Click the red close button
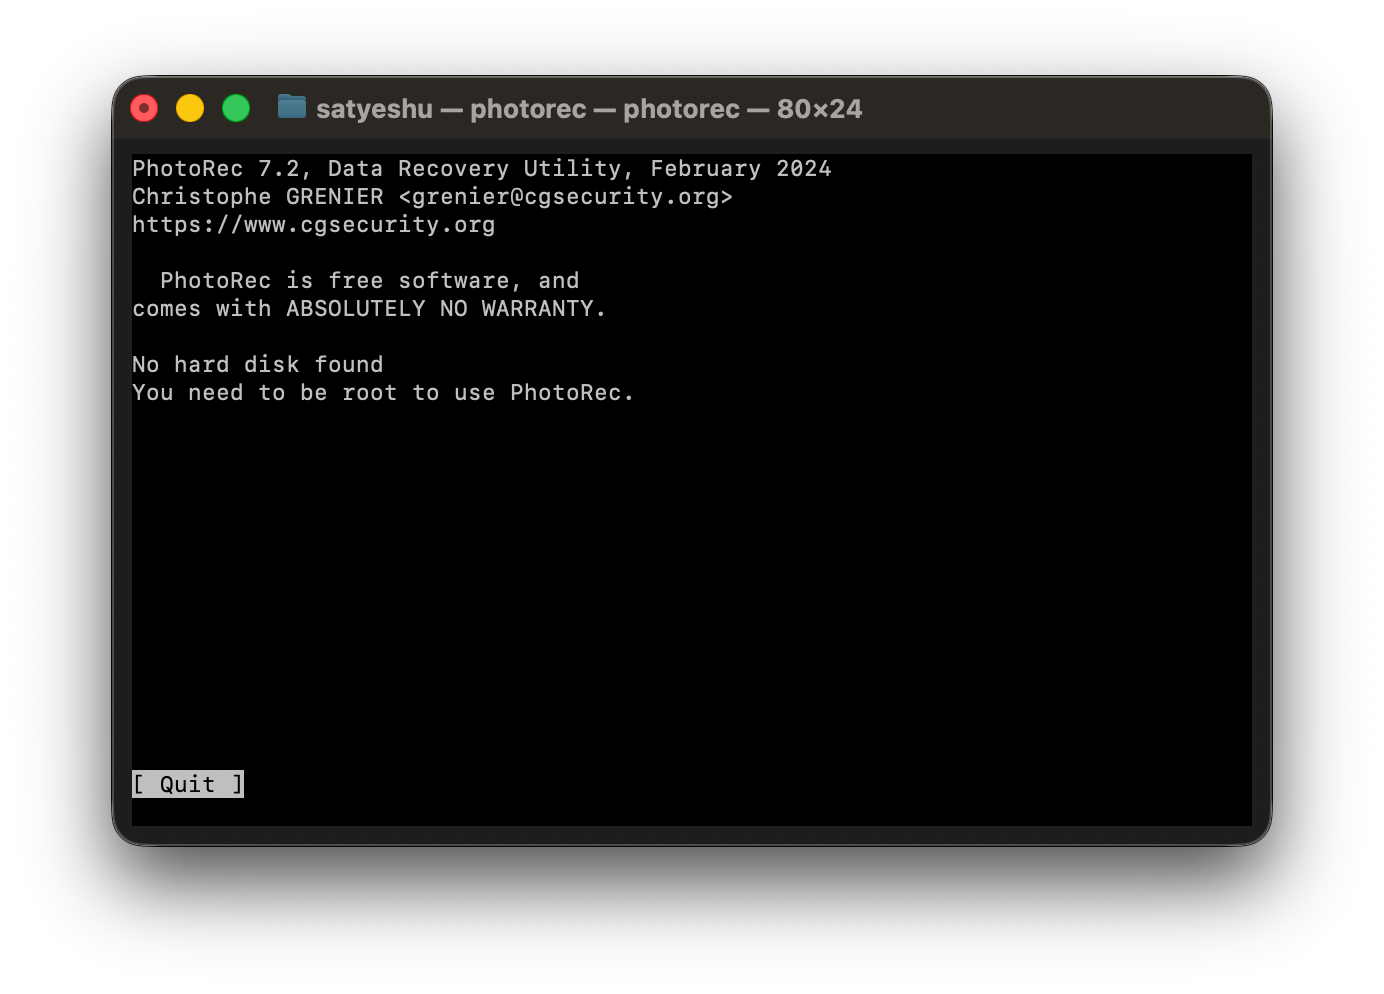 pos(144,107)
